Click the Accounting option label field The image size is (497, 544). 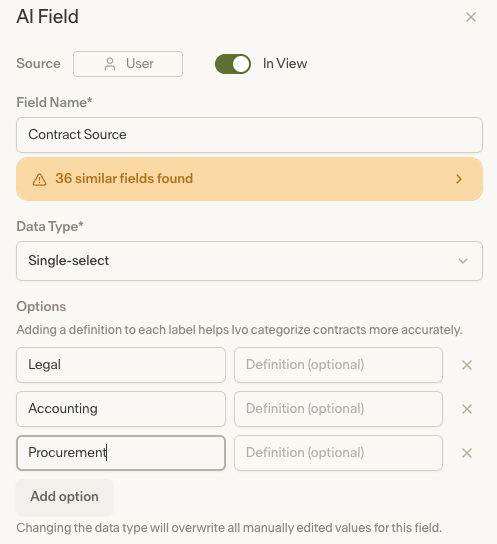click(121, 409)
